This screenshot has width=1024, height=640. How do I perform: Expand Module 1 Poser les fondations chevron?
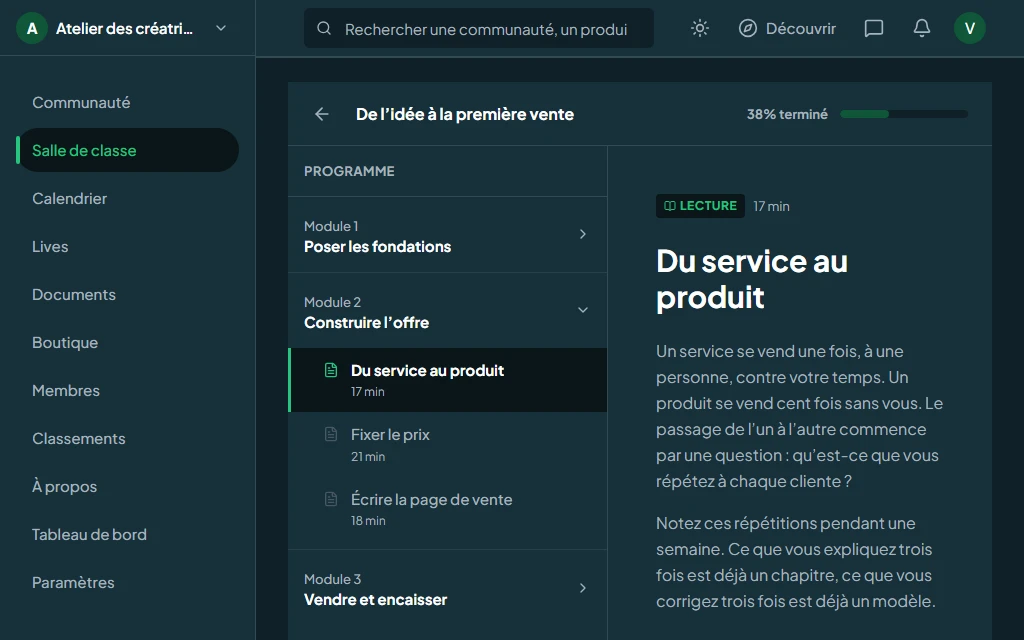coord(583,234)
